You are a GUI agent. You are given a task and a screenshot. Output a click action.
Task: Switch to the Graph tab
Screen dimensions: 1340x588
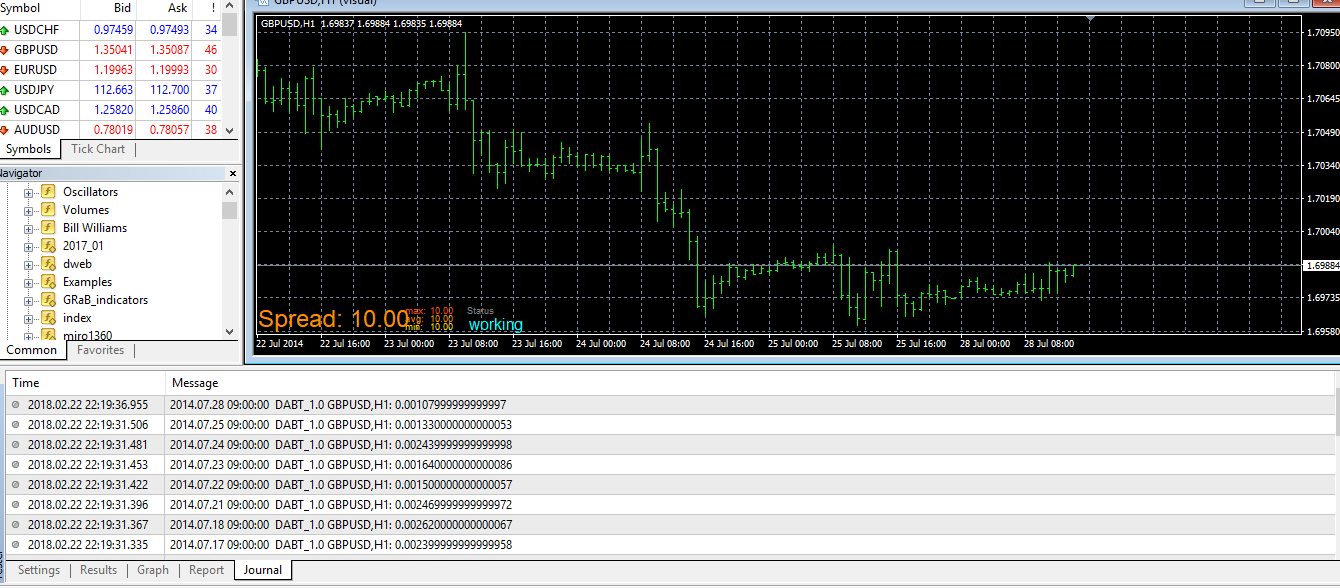pyautogui.click(x=153, y=570)
